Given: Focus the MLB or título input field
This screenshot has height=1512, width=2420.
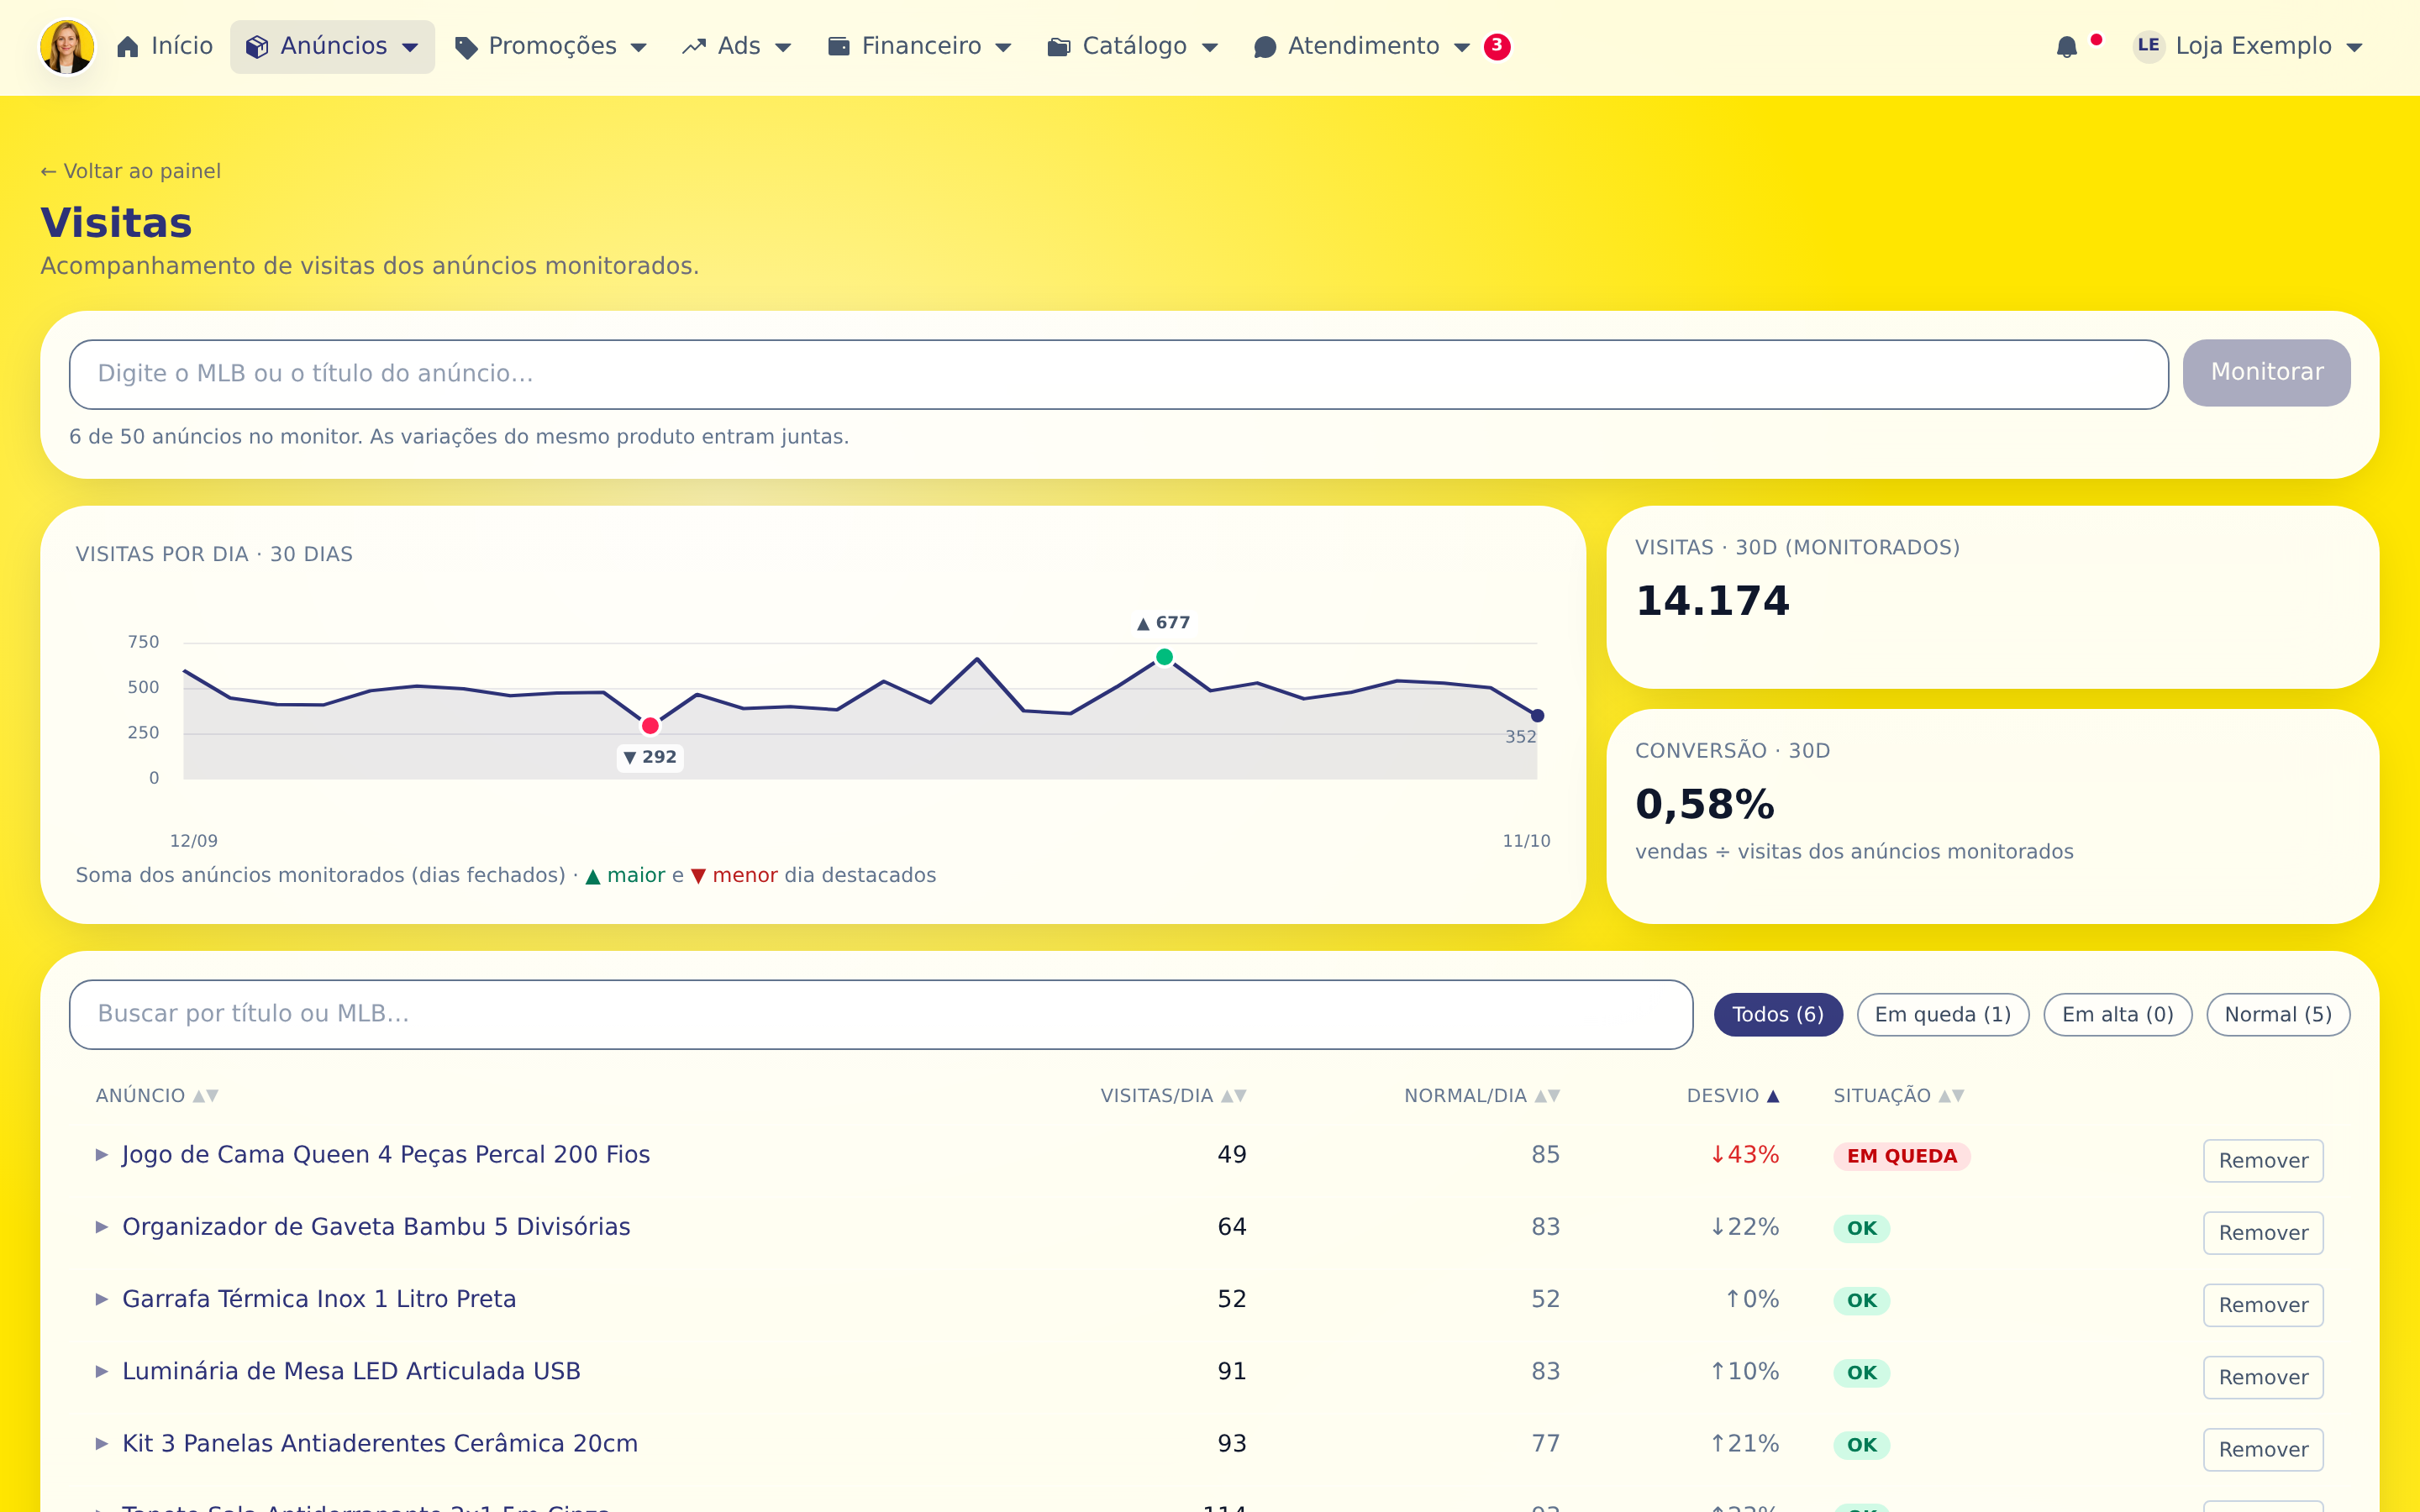Looking at the screenshot, I should point(1118,374).
